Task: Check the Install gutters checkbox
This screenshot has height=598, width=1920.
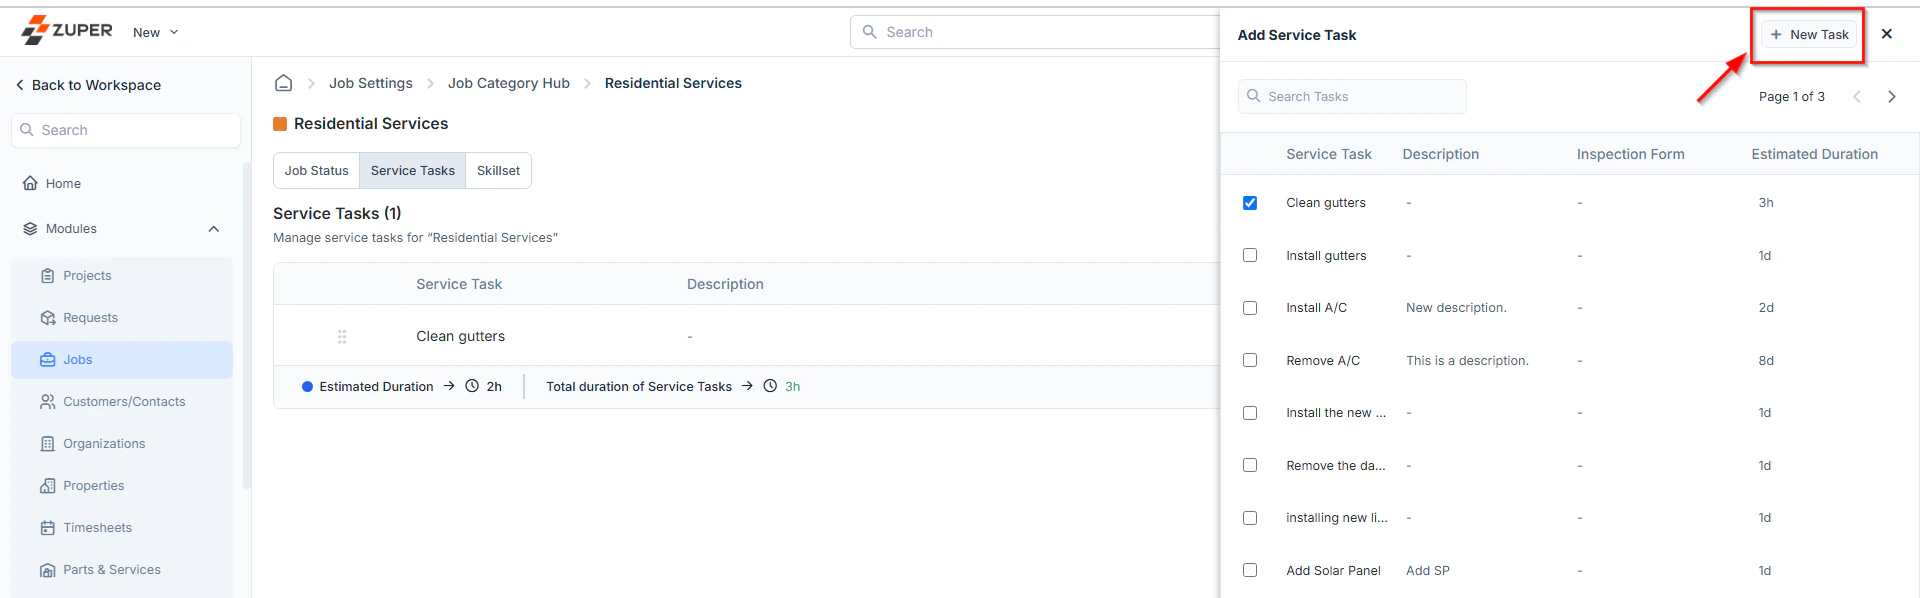Action: coord(1250,255)
